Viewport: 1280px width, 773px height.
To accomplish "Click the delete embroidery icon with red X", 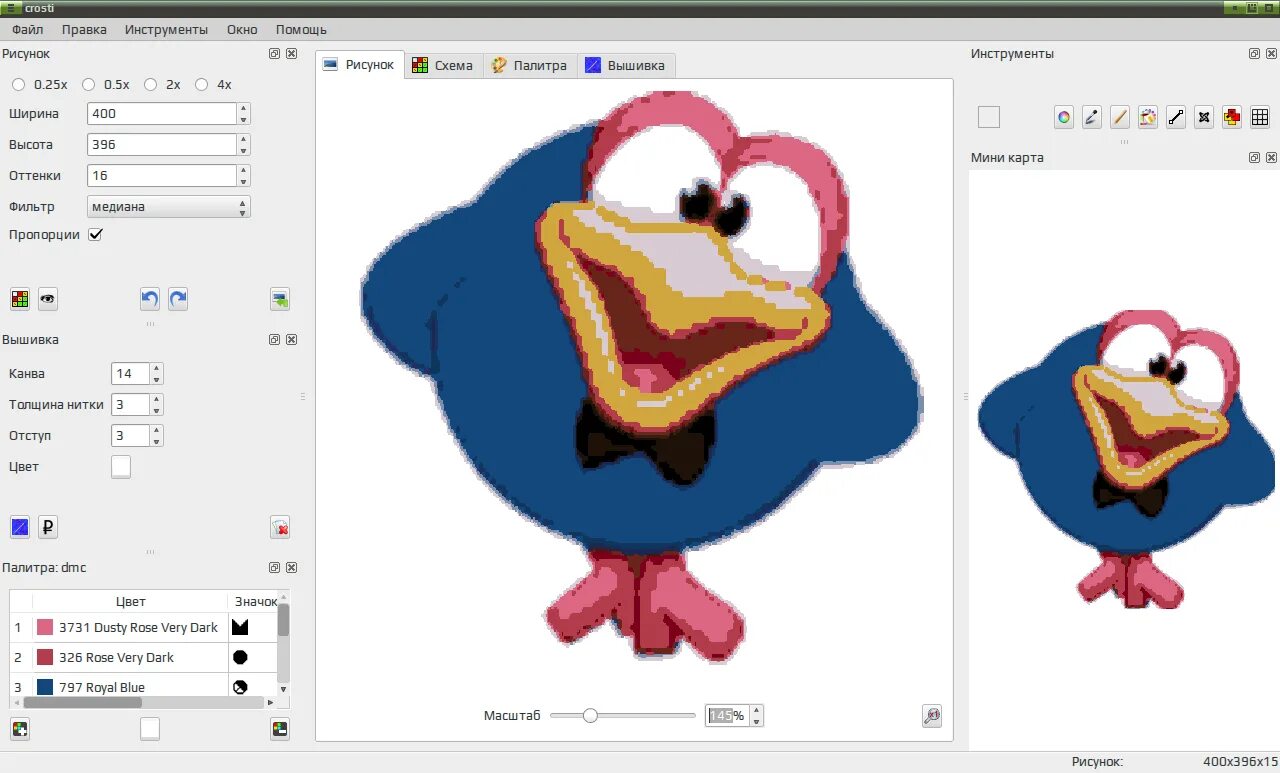I will [280, 527].
